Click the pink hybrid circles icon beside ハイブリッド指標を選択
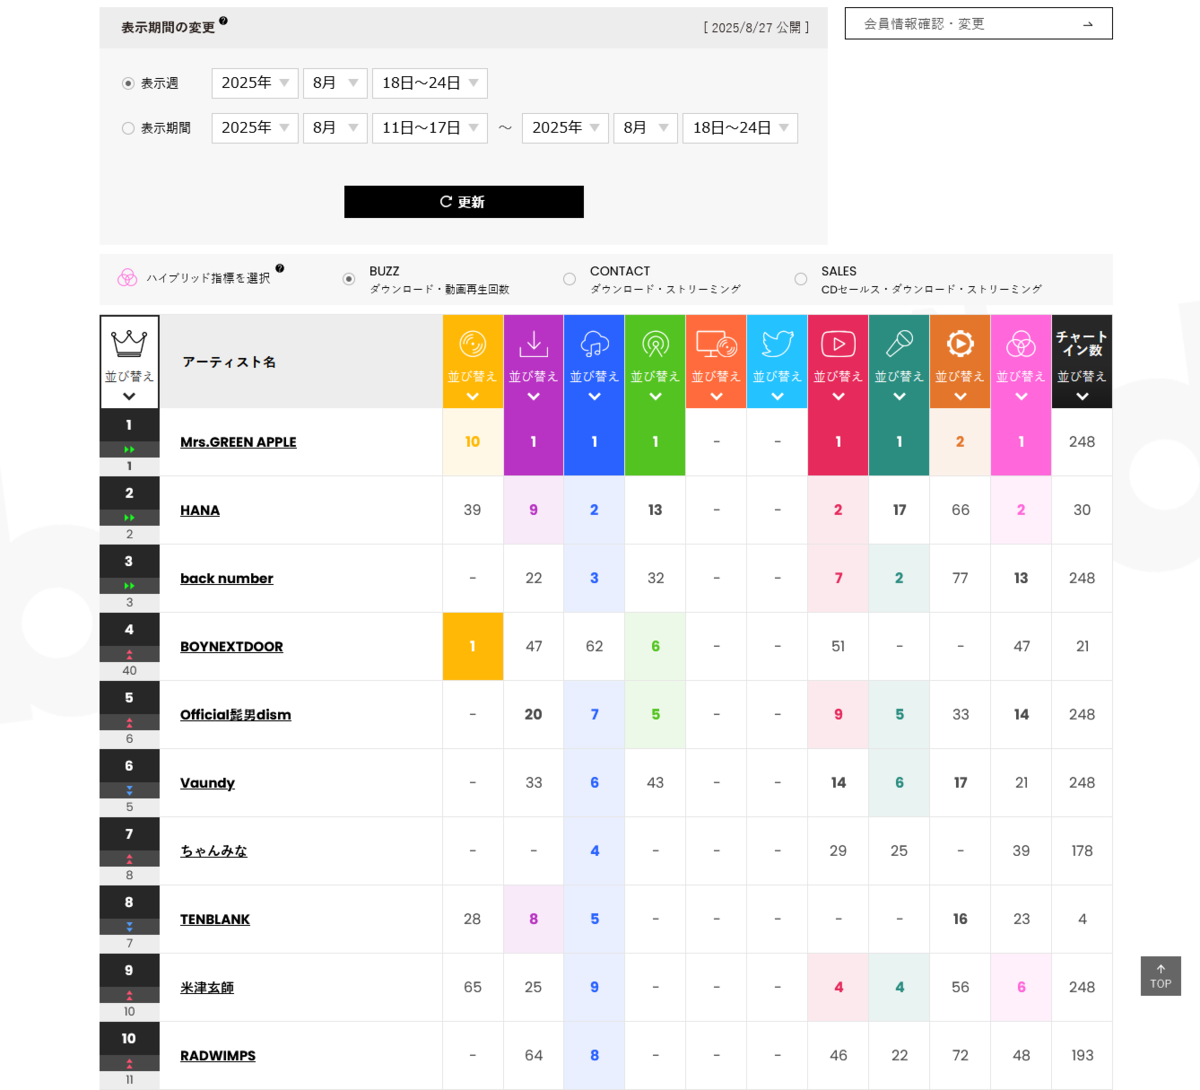Screen dimensions: 1200x1090 [x=127, y=278]
